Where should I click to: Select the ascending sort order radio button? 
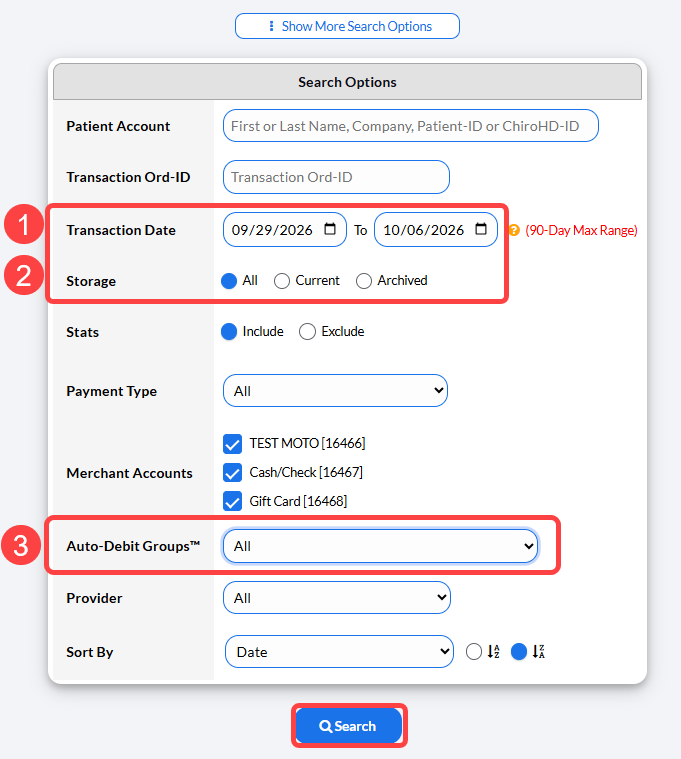click(474, 652)
